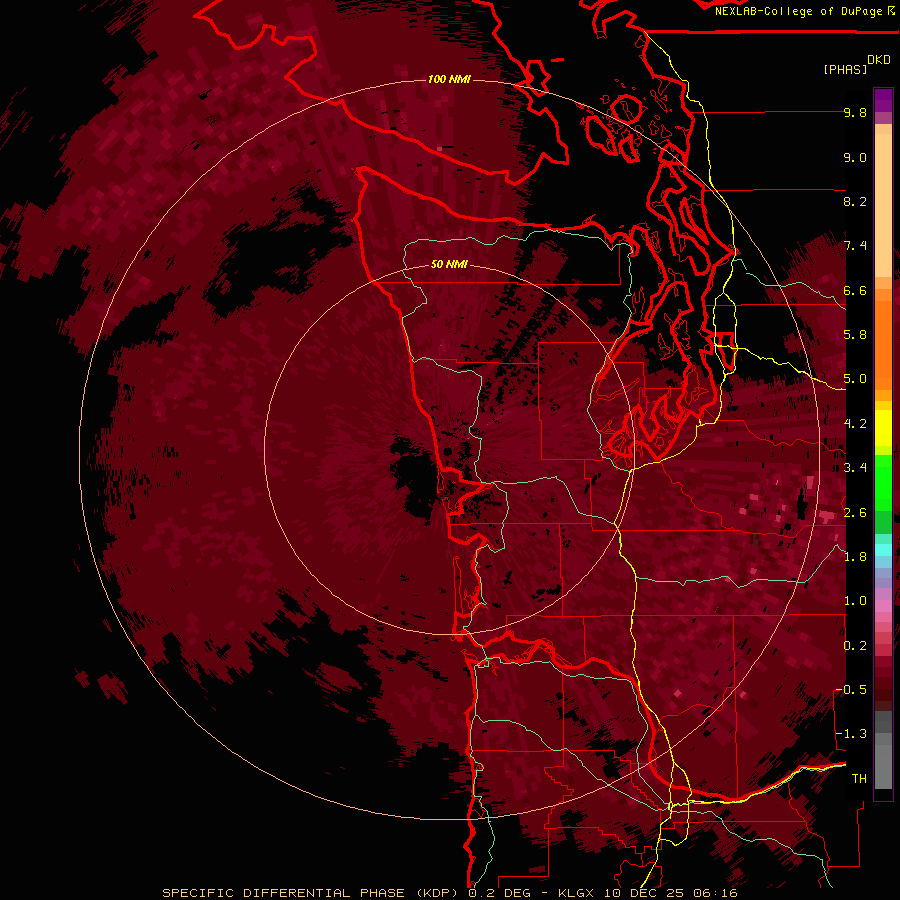Select the -0.5 value on the scale

(x=851, y=690)
